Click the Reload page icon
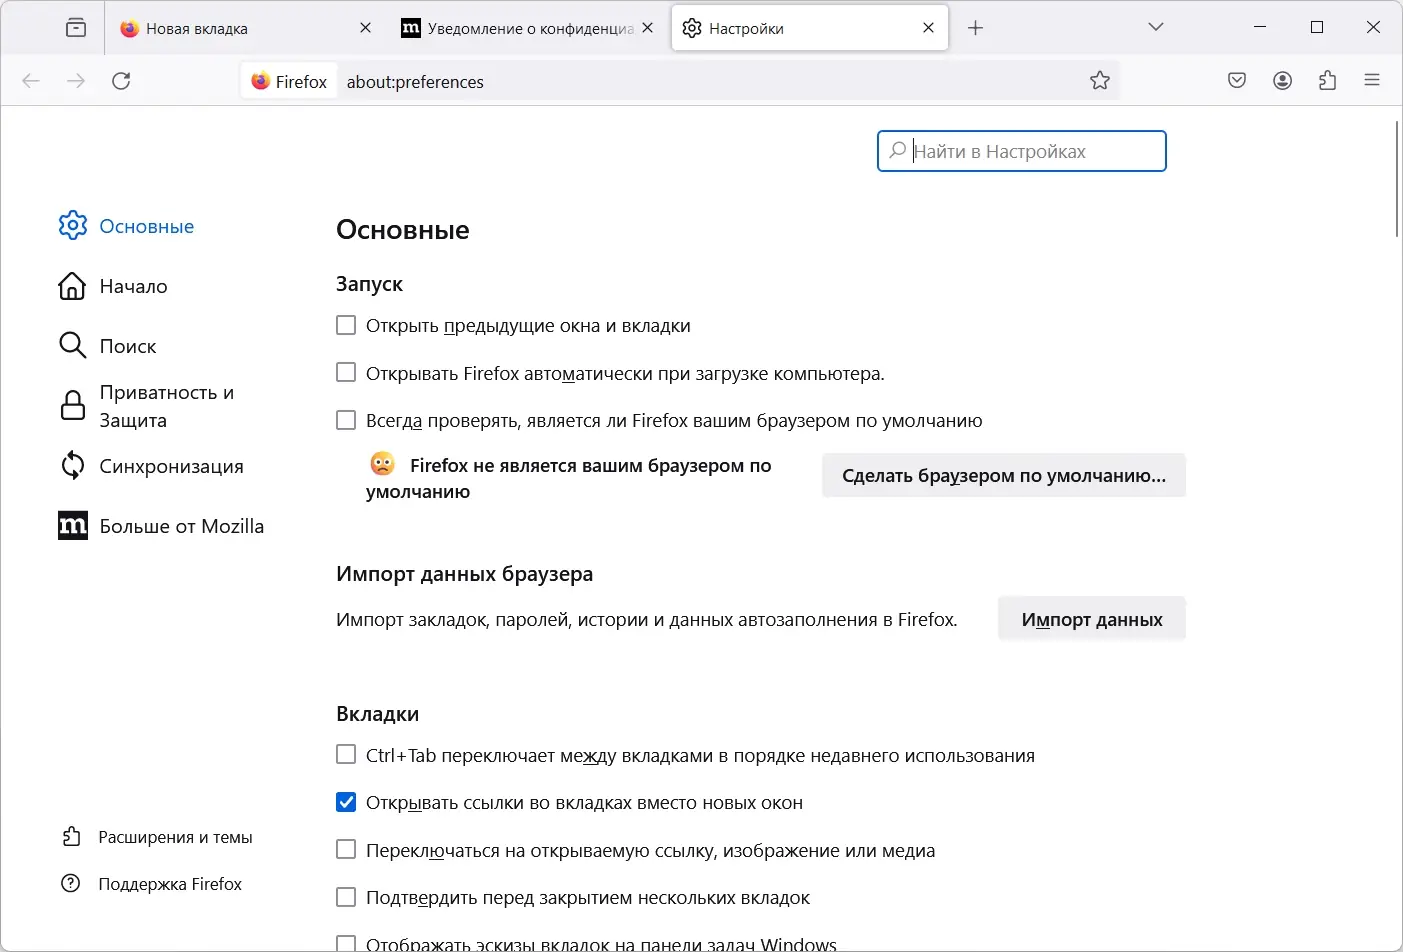This screenshot has height=952, width=1403. click(121, 81)
